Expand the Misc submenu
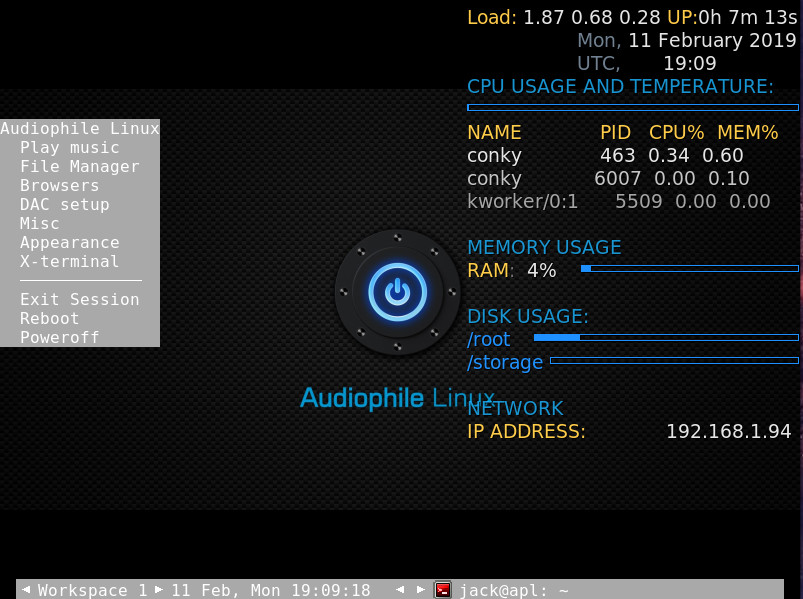 [39, 224]
